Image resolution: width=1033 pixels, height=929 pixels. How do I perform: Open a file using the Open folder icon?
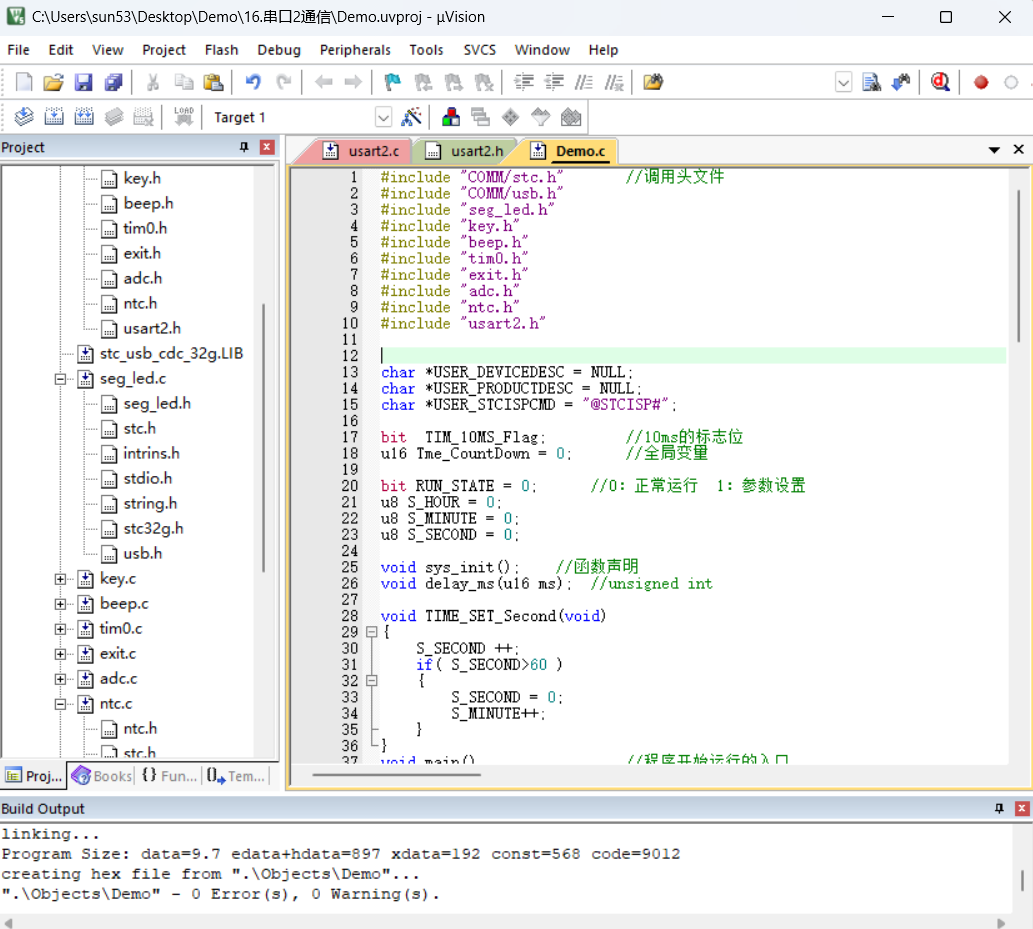pos(53,82)
